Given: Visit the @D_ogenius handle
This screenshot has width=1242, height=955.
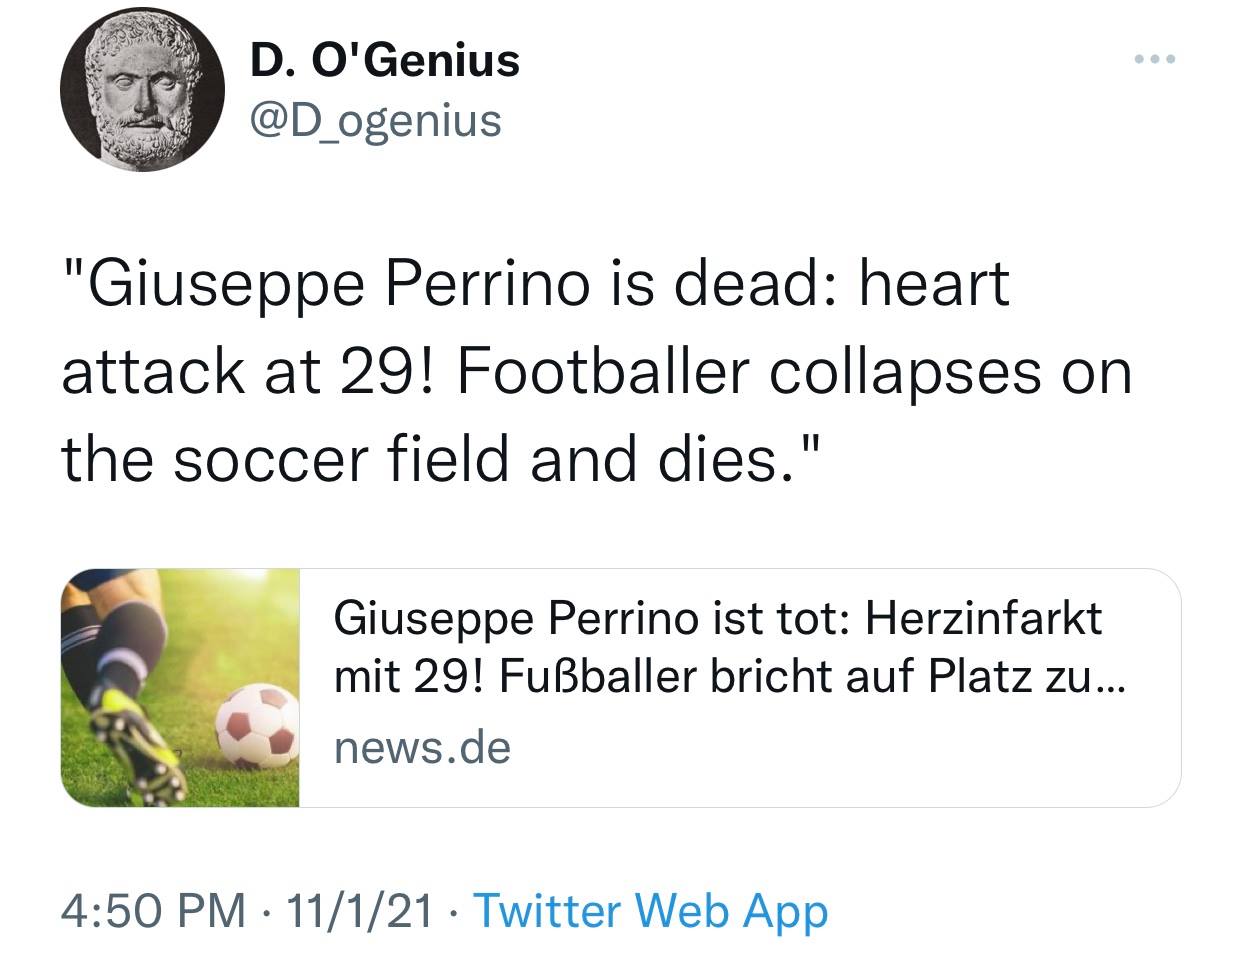Looking at the screenshot, I should point(376,121).
